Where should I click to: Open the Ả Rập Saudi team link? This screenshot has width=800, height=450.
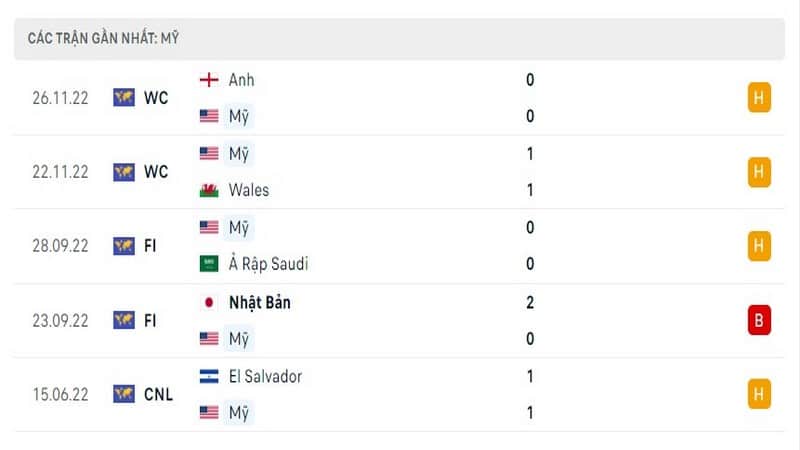(268, 264)
